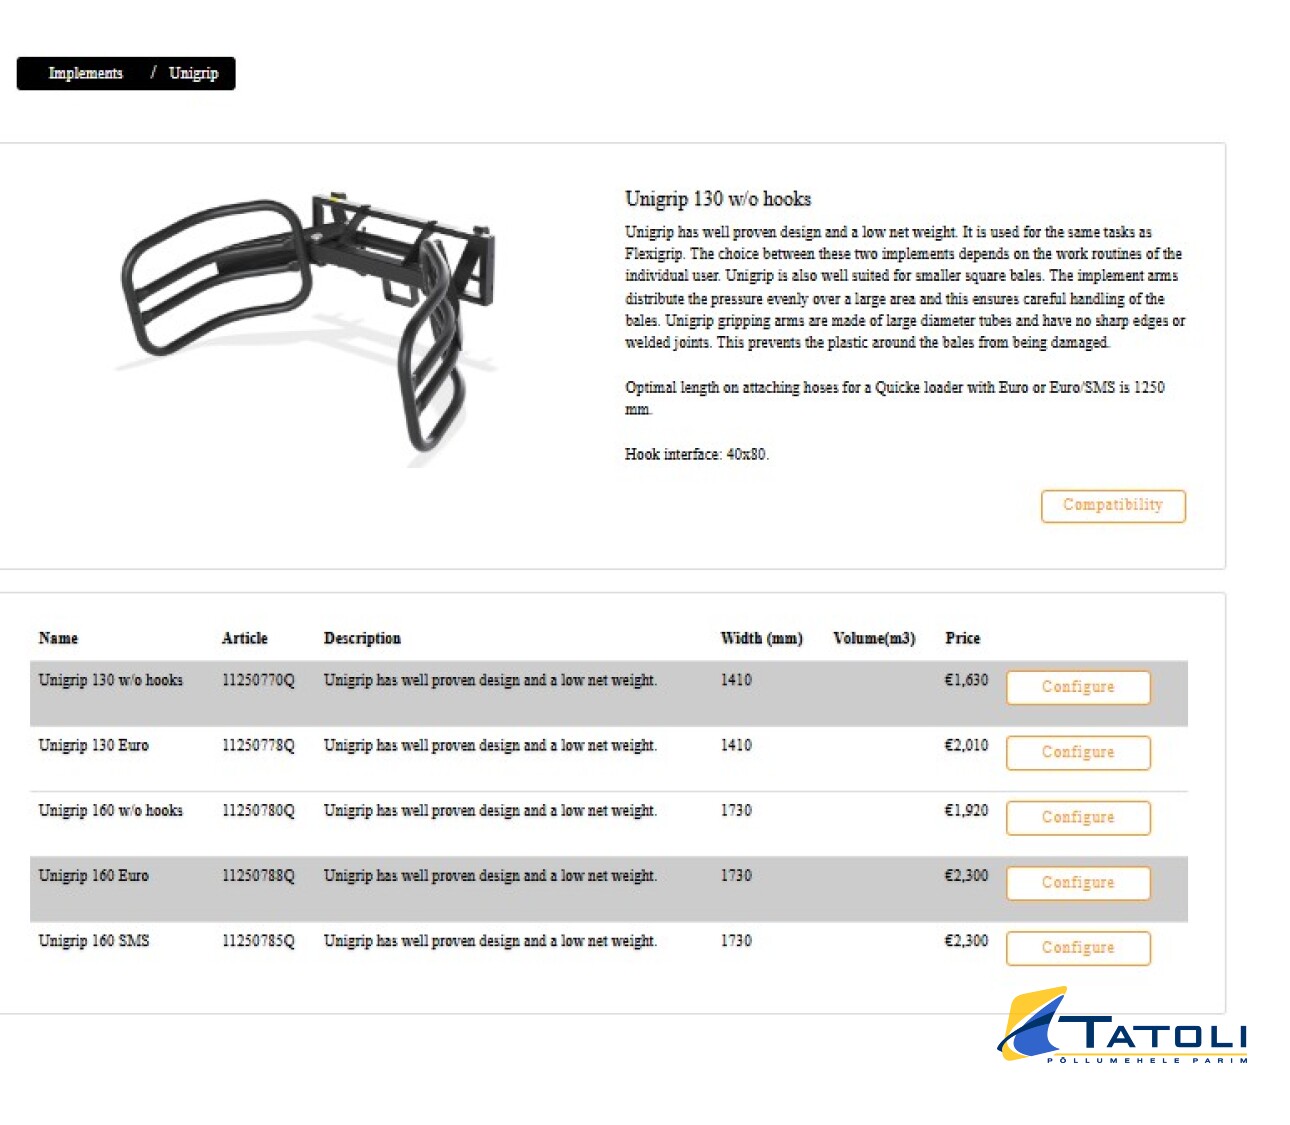This screenshot has width=1290, height=1125.
Task: Select the name Unigrip 130 w/o hooks in the table
Action: coord(110,680)
